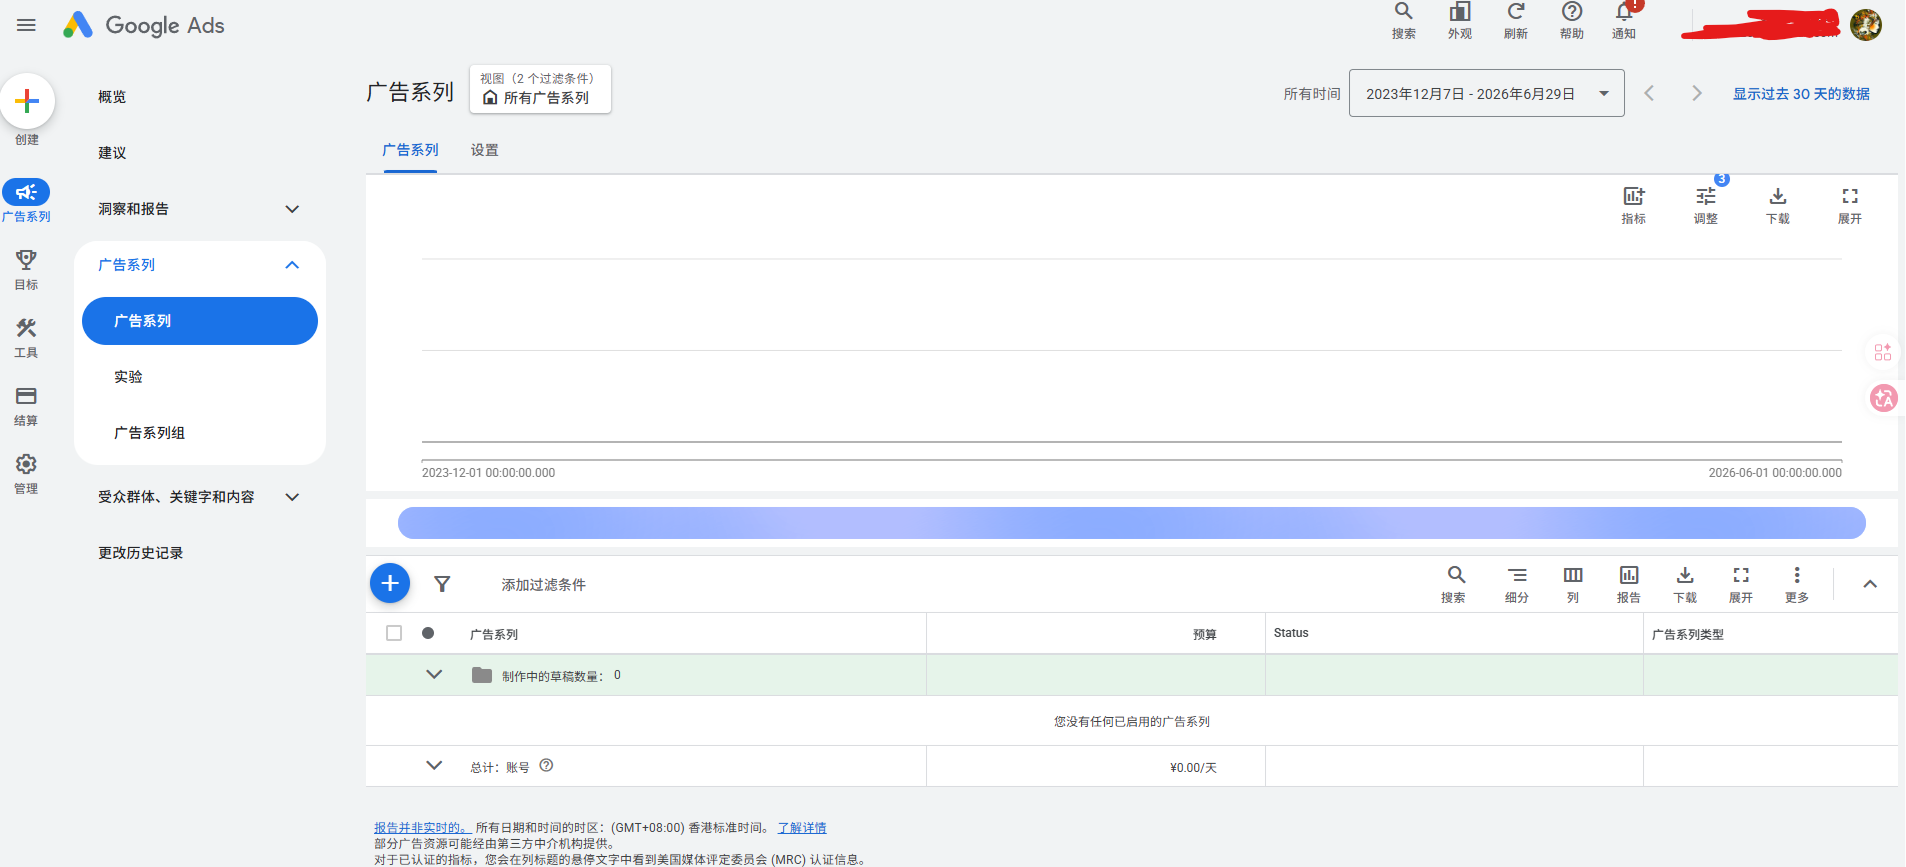
Task: Click the 广告系列类型 column header
Action: click(1687, 634)
